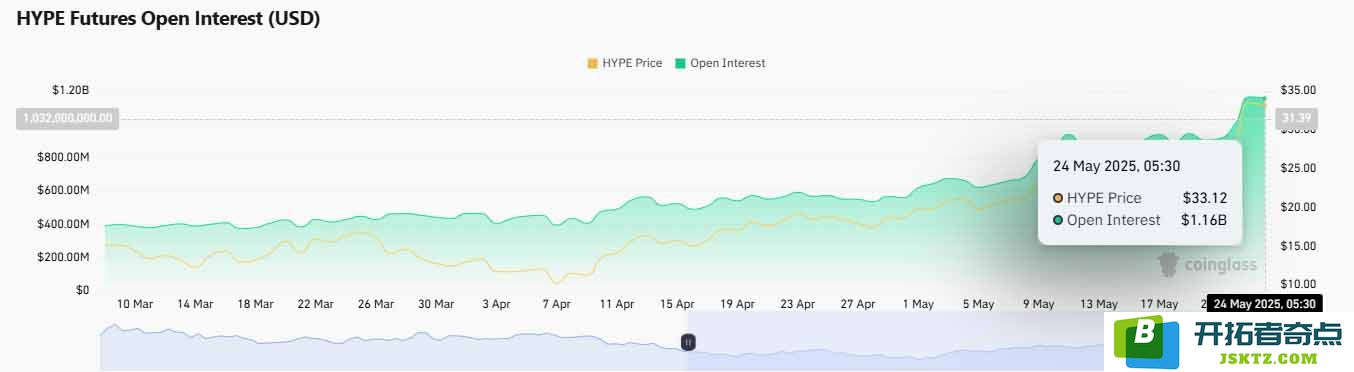Click the coinglass watermark logo

pyautogui.click(x=1208, y=265)
